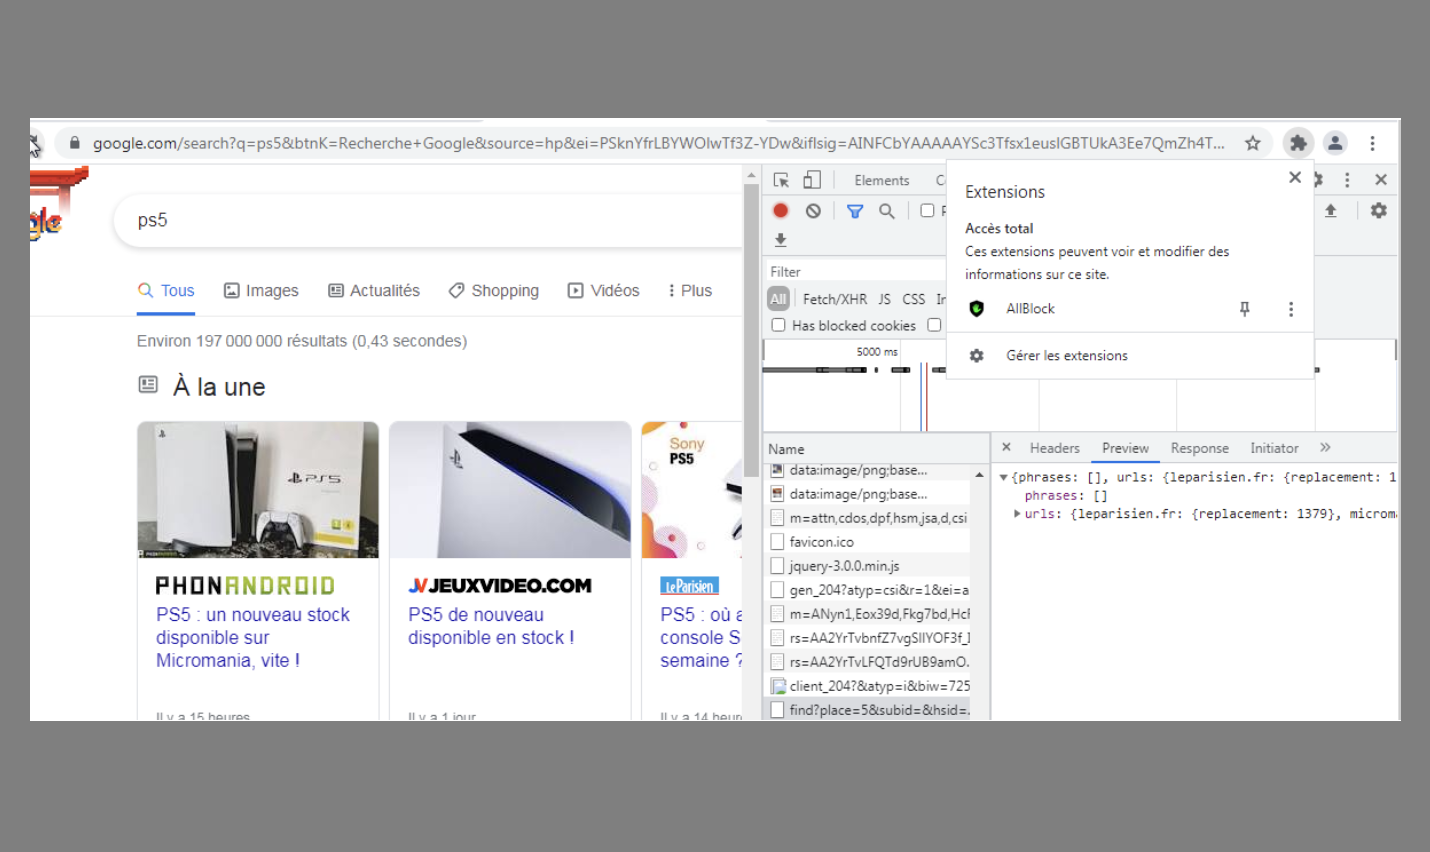Select the find?place=5&subid request

[x=867, y=710]
